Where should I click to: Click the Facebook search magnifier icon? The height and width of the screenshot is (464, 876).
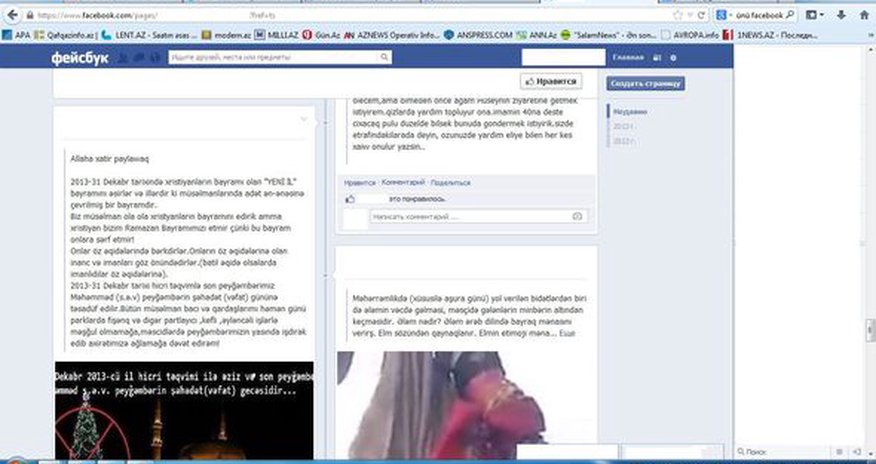384,58
